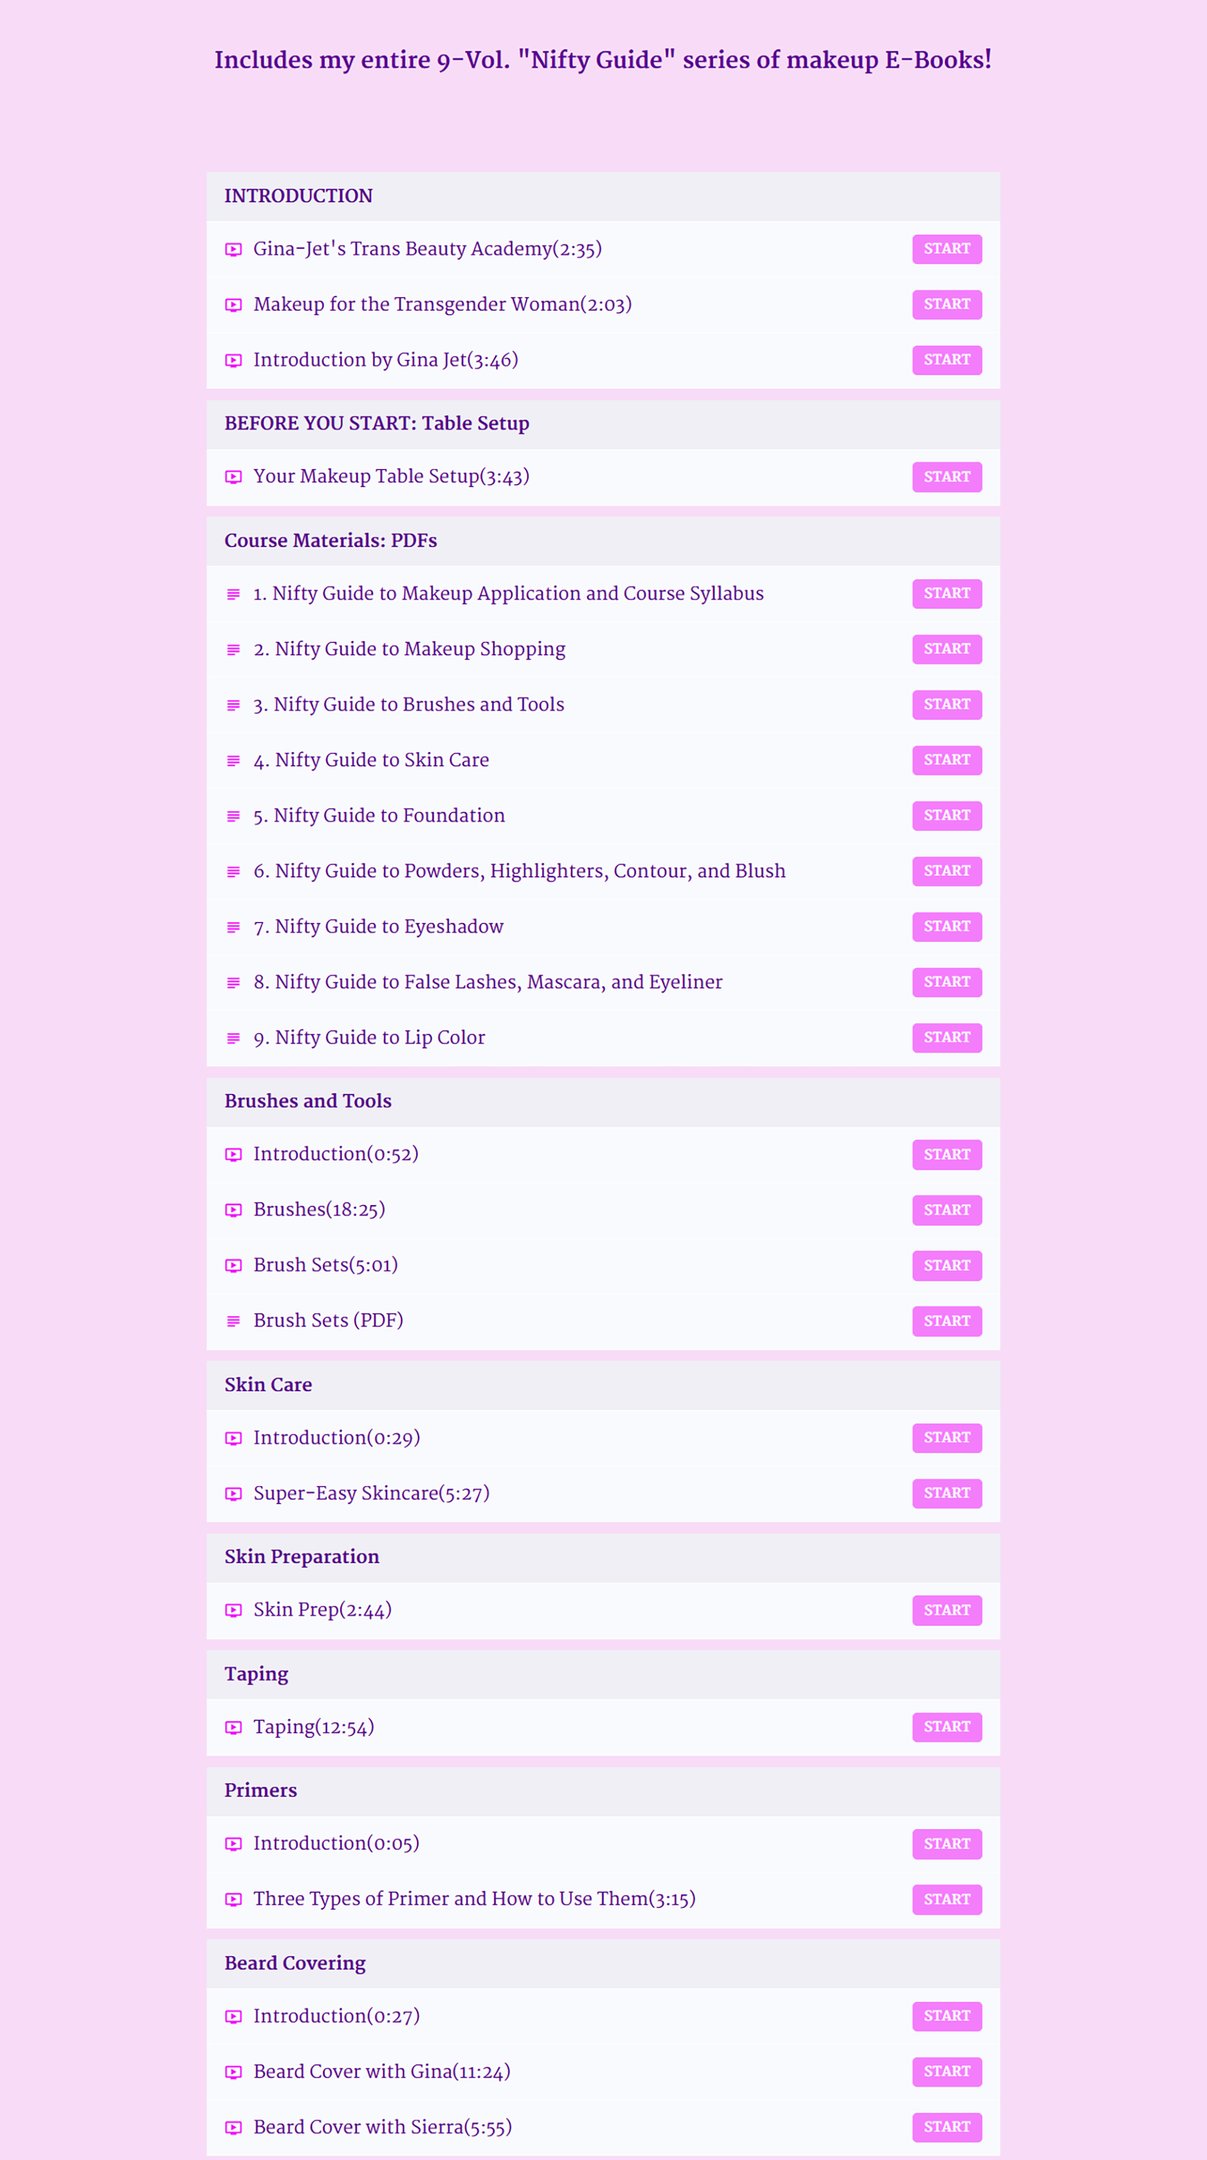
Task: Select the Course Materials: PDFs section header
Action: pyautogui.click(x=603, y=541)
